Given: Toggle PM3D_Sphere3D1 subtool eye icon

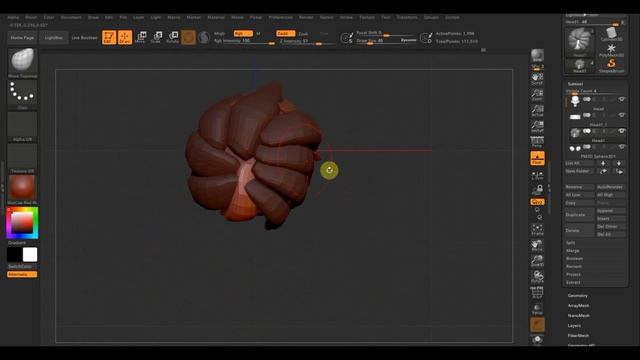Looking at the screenshot, I should tap(622, 147).
